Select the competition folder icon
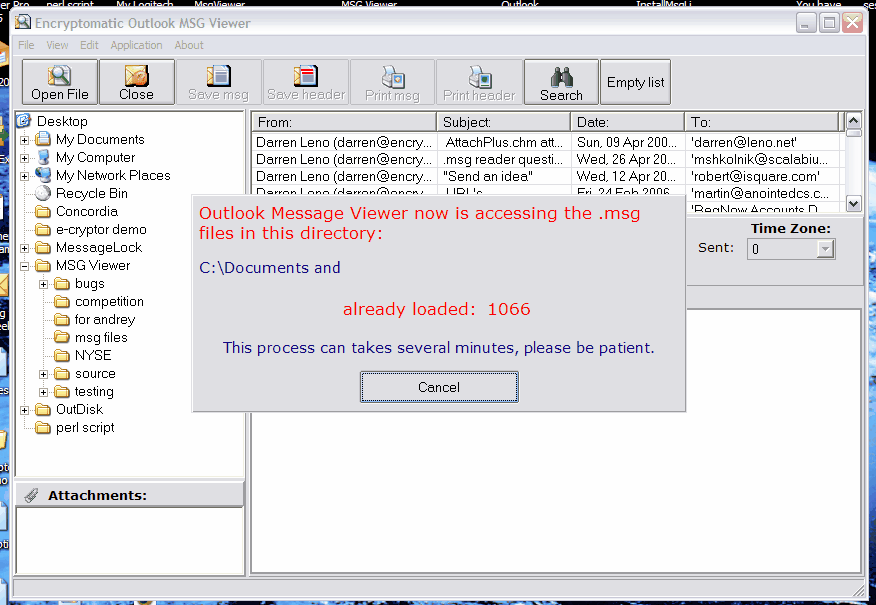876x605 pixels. point(62,302)
